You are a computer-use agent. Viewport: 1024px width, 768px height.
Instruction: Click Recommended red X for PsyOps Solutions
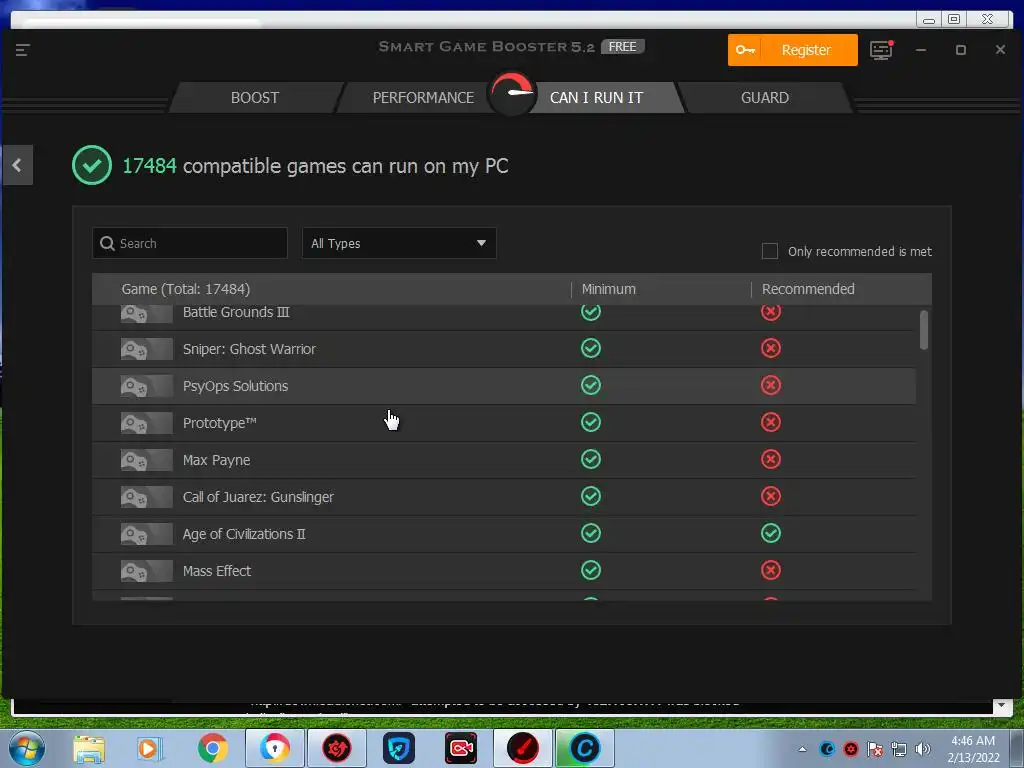771,385
